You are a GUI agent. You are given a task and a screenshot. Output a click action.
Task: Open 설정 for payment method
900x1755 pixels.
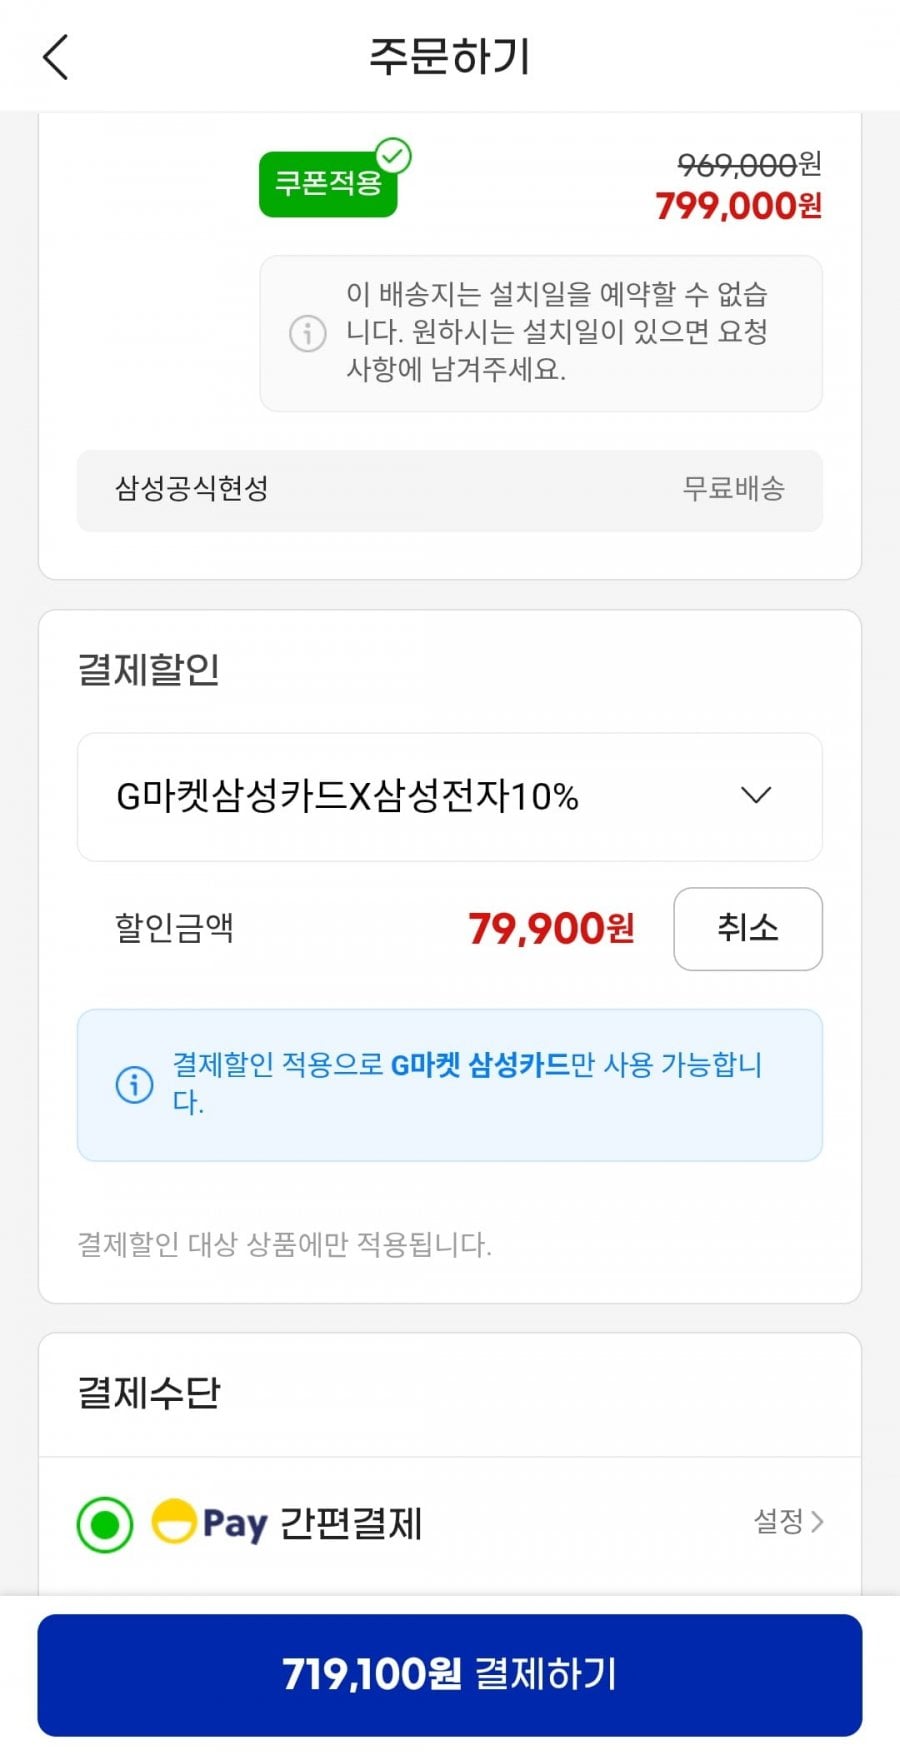click(788, 1522)
